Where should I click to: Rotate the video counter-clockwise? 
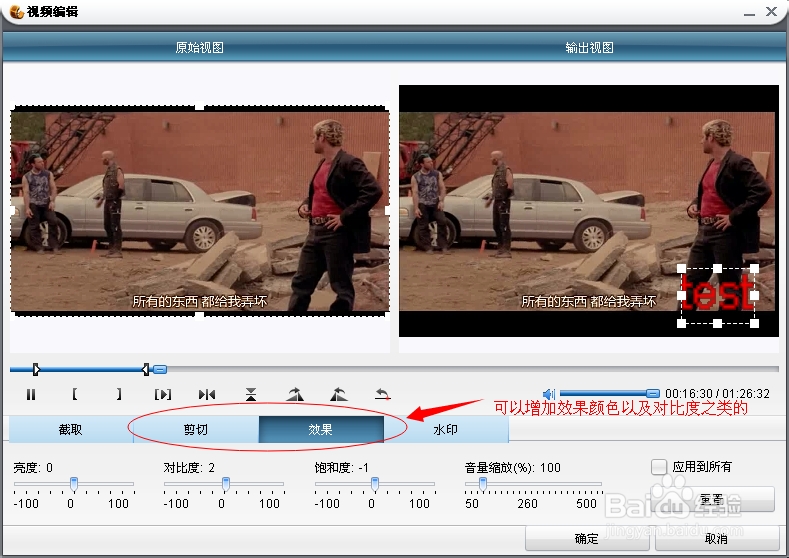[339, 394]
